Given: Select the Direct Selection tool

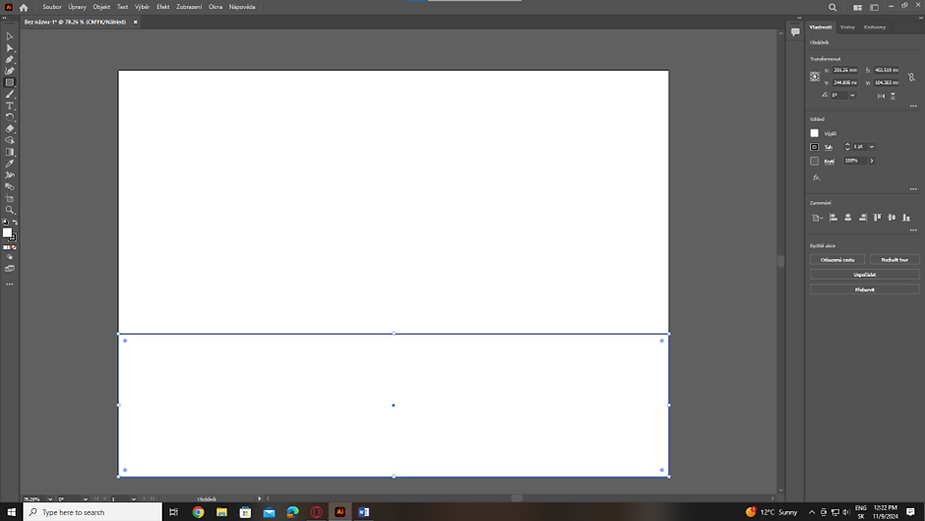Looking at the screenshot, I should (x=10, y=48).
